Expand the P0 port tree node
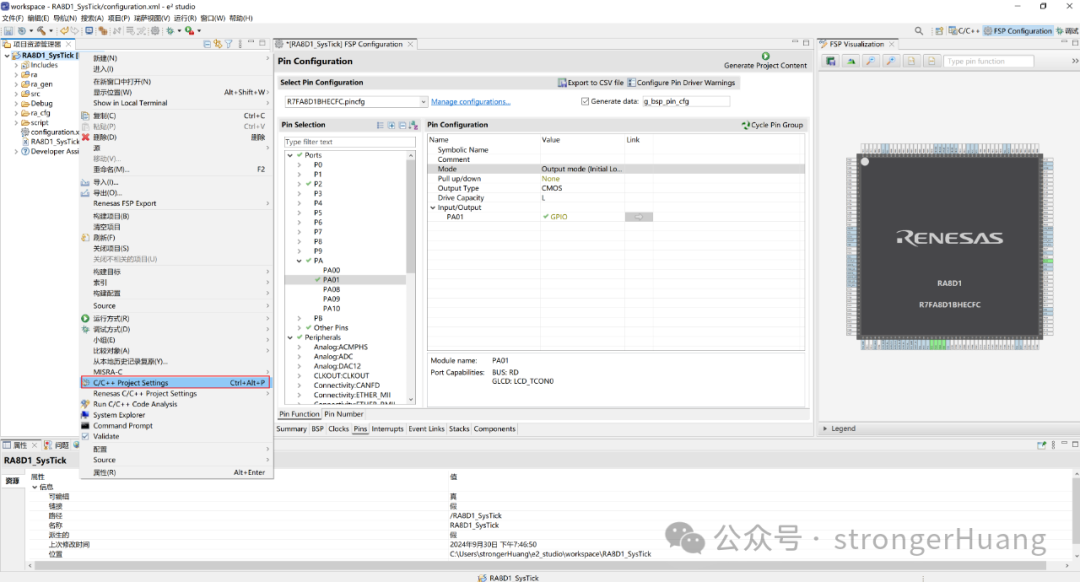Screen dimensions: 1080x582 (x=299, y=165)
